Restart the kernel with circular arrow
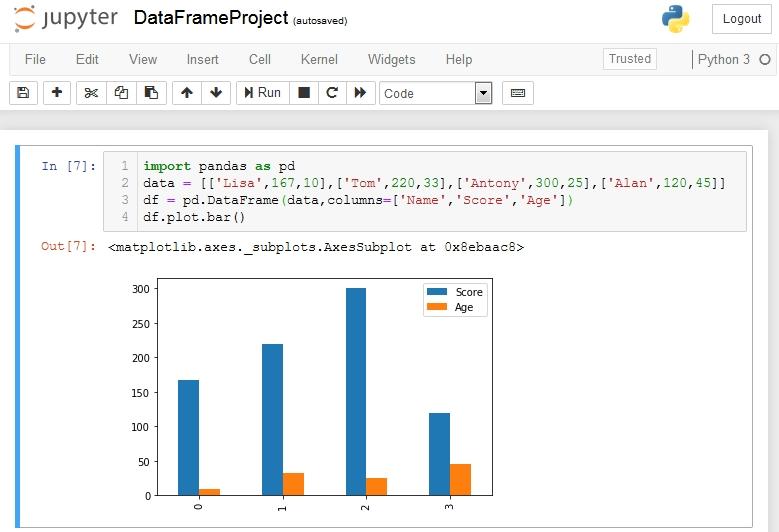Image resolution: width=779 pixels, height=532 pixels. pyautogui.click(x=332, y=93)
